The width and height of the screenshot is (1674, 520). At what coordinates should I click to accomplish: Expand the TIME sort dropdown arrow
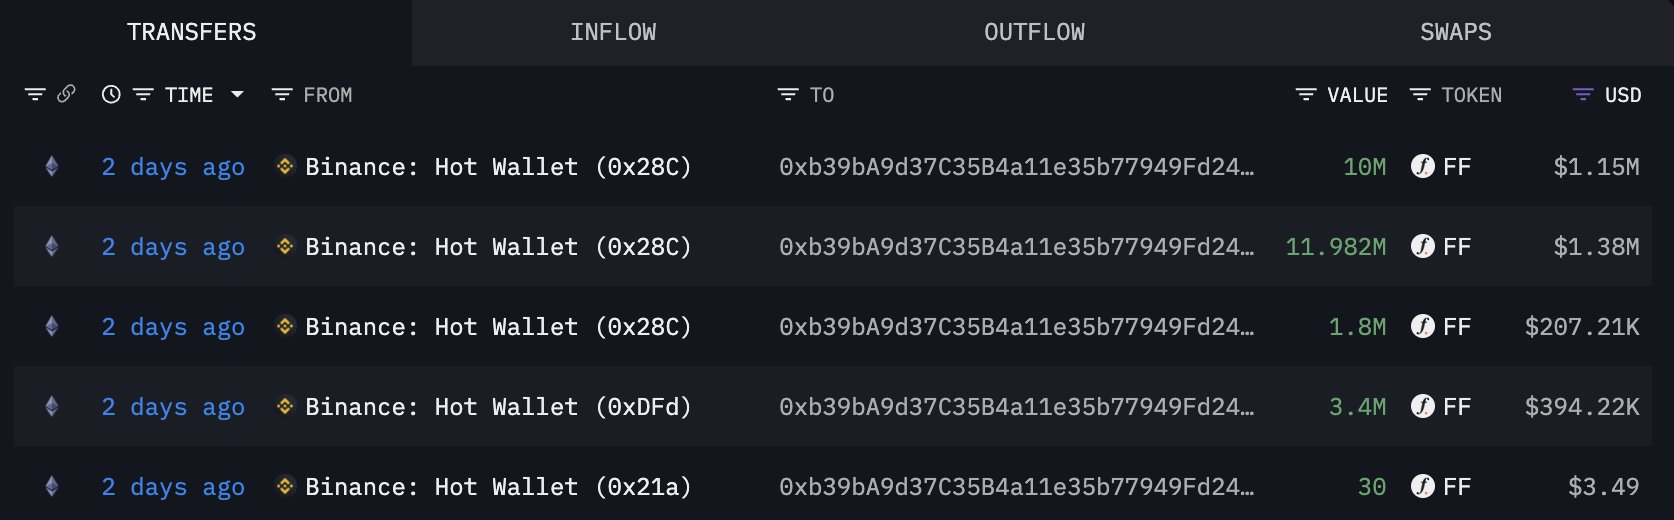point(237,94)
